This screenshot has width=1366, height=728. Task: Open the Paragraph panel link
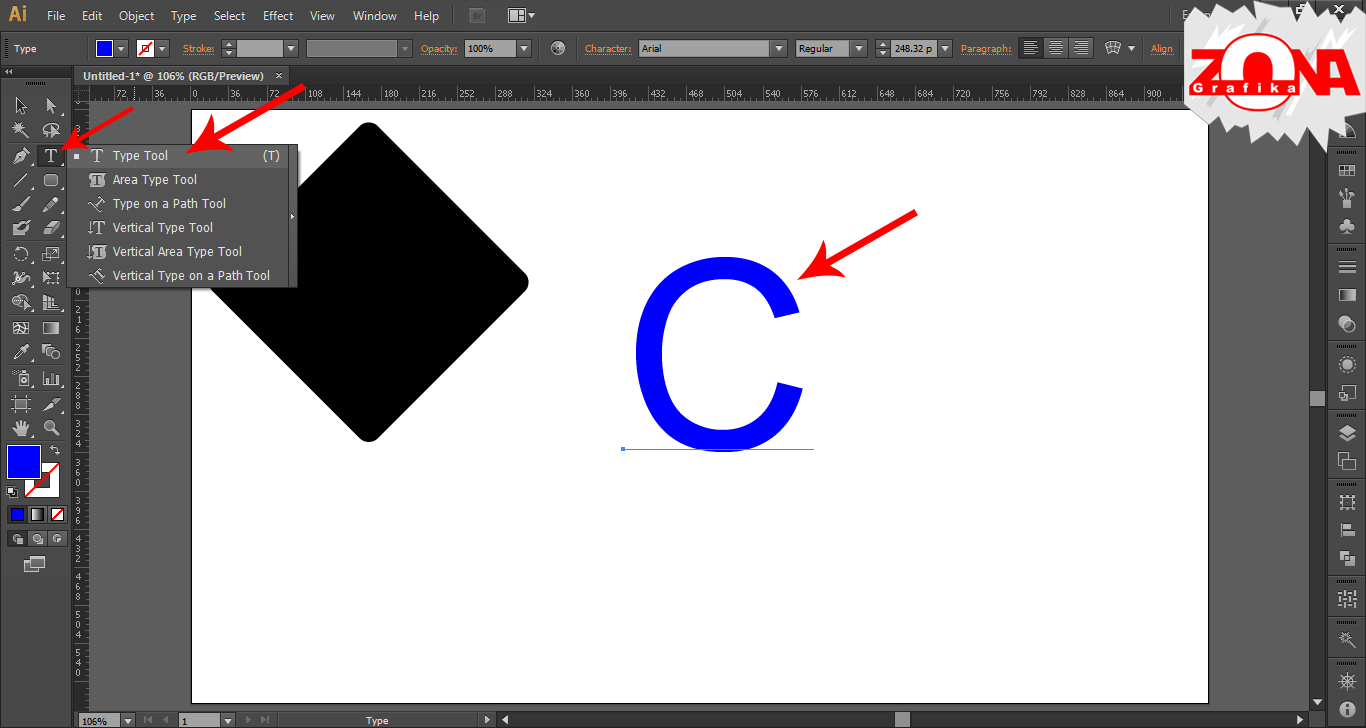986,48
